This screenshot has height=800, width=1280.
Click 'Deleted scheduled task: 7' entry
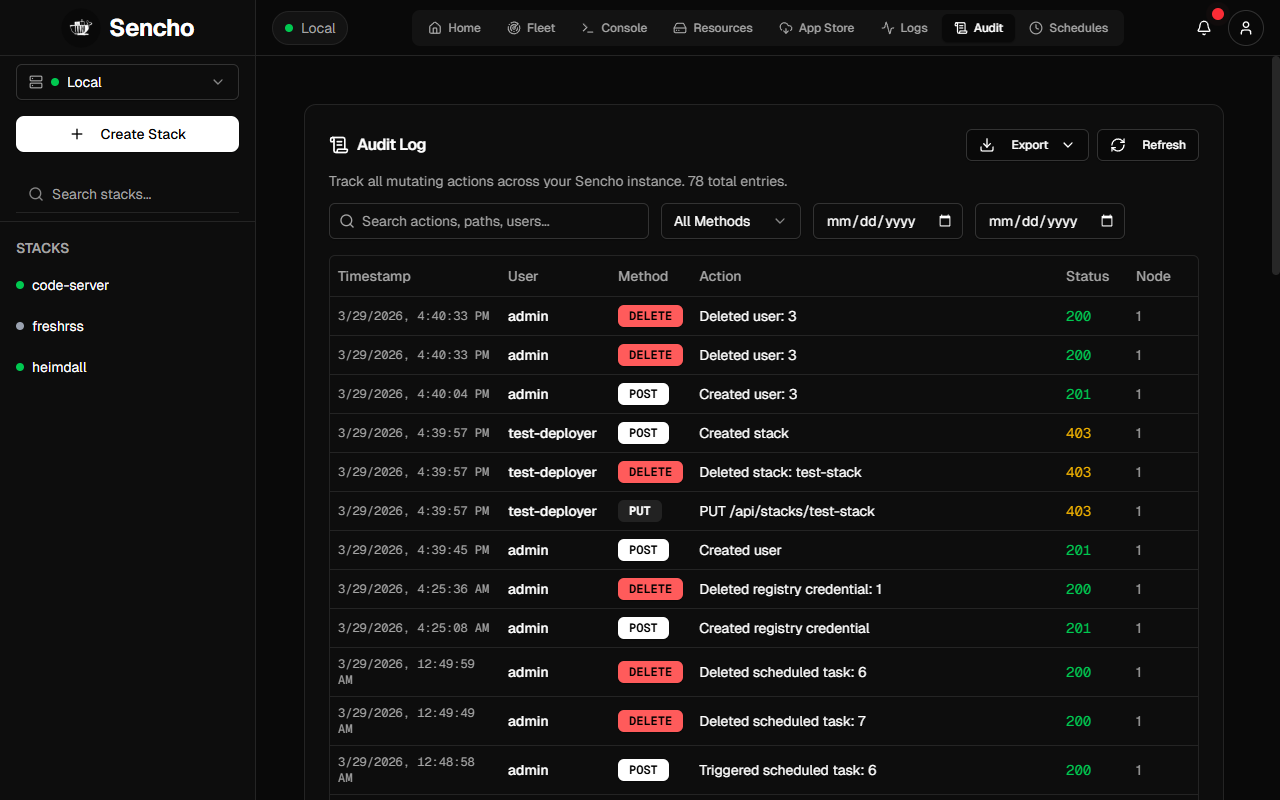coord(782,721)
